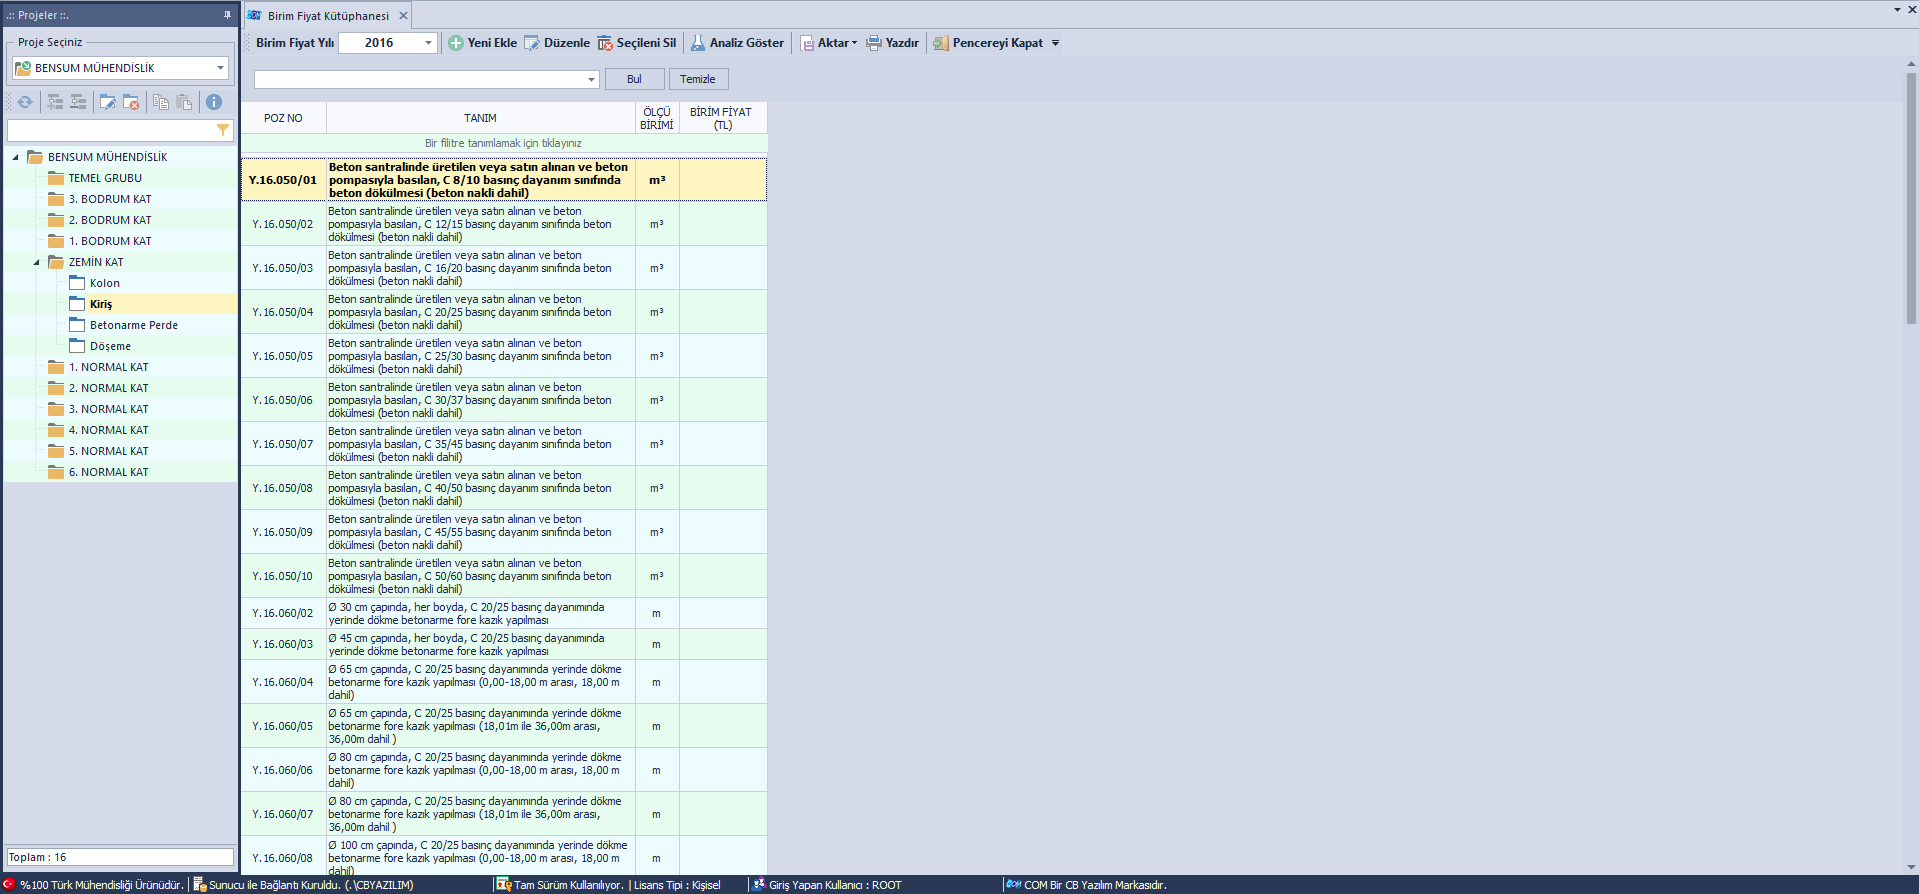Collapse the BENSUM MÜHENDİSLİK root node

pos(15,157)
